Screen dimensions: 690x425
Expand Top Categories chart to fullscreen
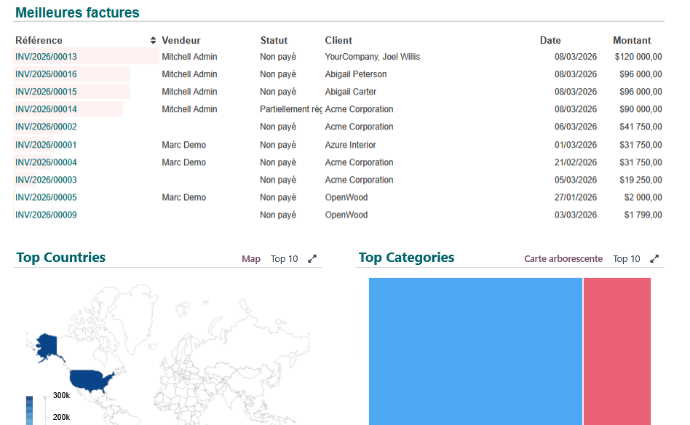[x=655, y=259]
